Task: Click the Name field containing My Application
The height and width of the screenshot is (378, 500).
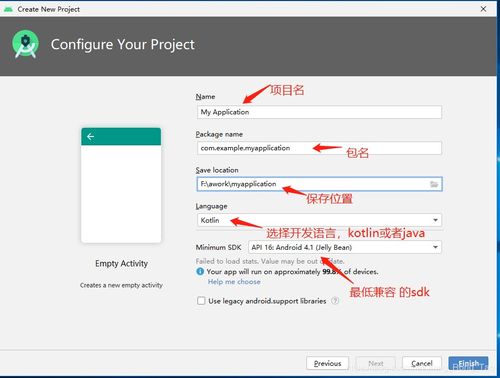Action: click(x=319, y=112)
